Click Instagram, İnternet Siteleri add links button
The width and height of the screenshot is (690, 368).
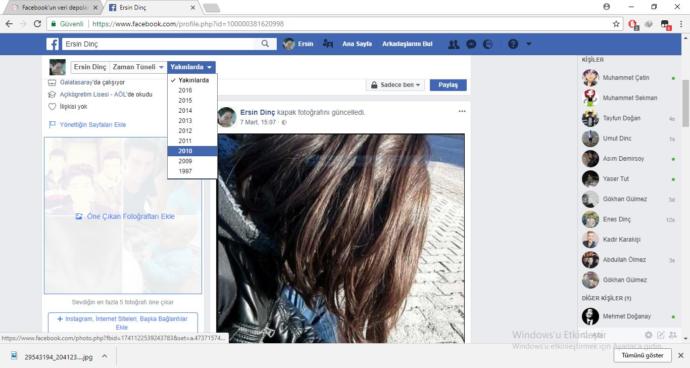123,323
